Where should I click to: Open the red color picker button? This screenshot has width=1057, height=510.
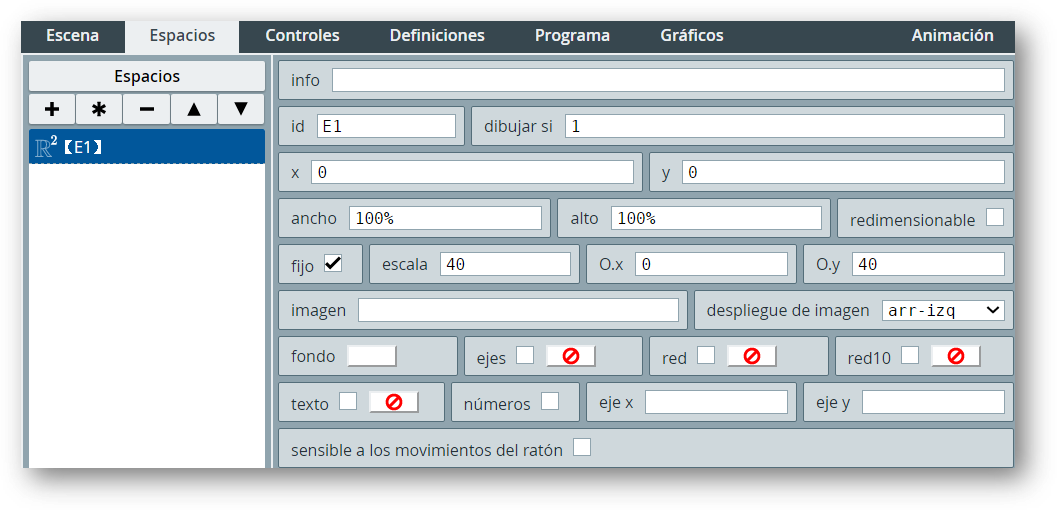tap(752, 356)
